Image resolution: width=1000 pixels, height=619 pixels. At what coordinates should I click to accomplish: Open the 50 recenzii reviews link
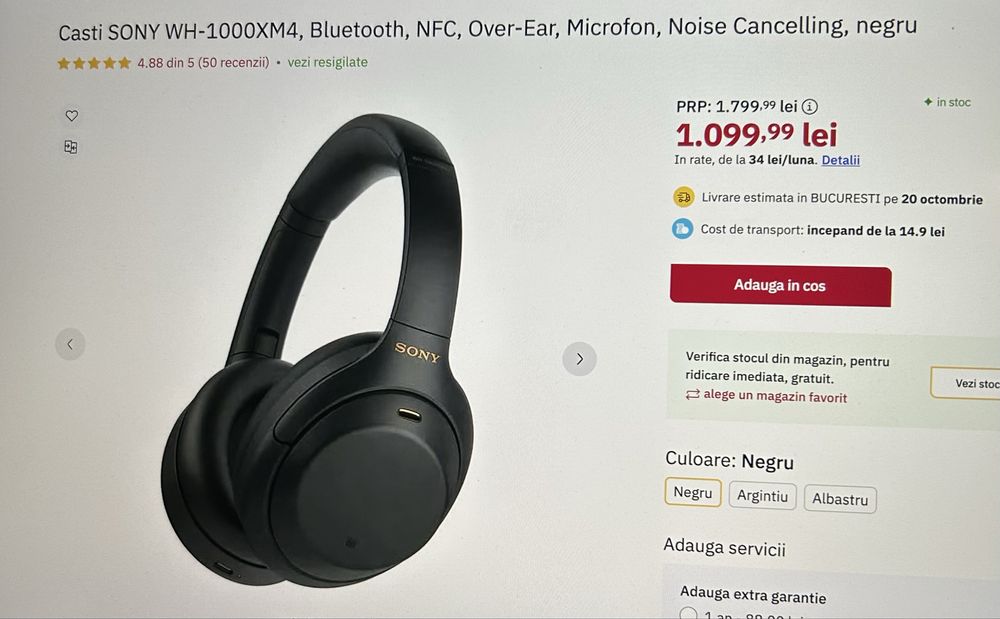pyautogui.click(x=233, y=62)
